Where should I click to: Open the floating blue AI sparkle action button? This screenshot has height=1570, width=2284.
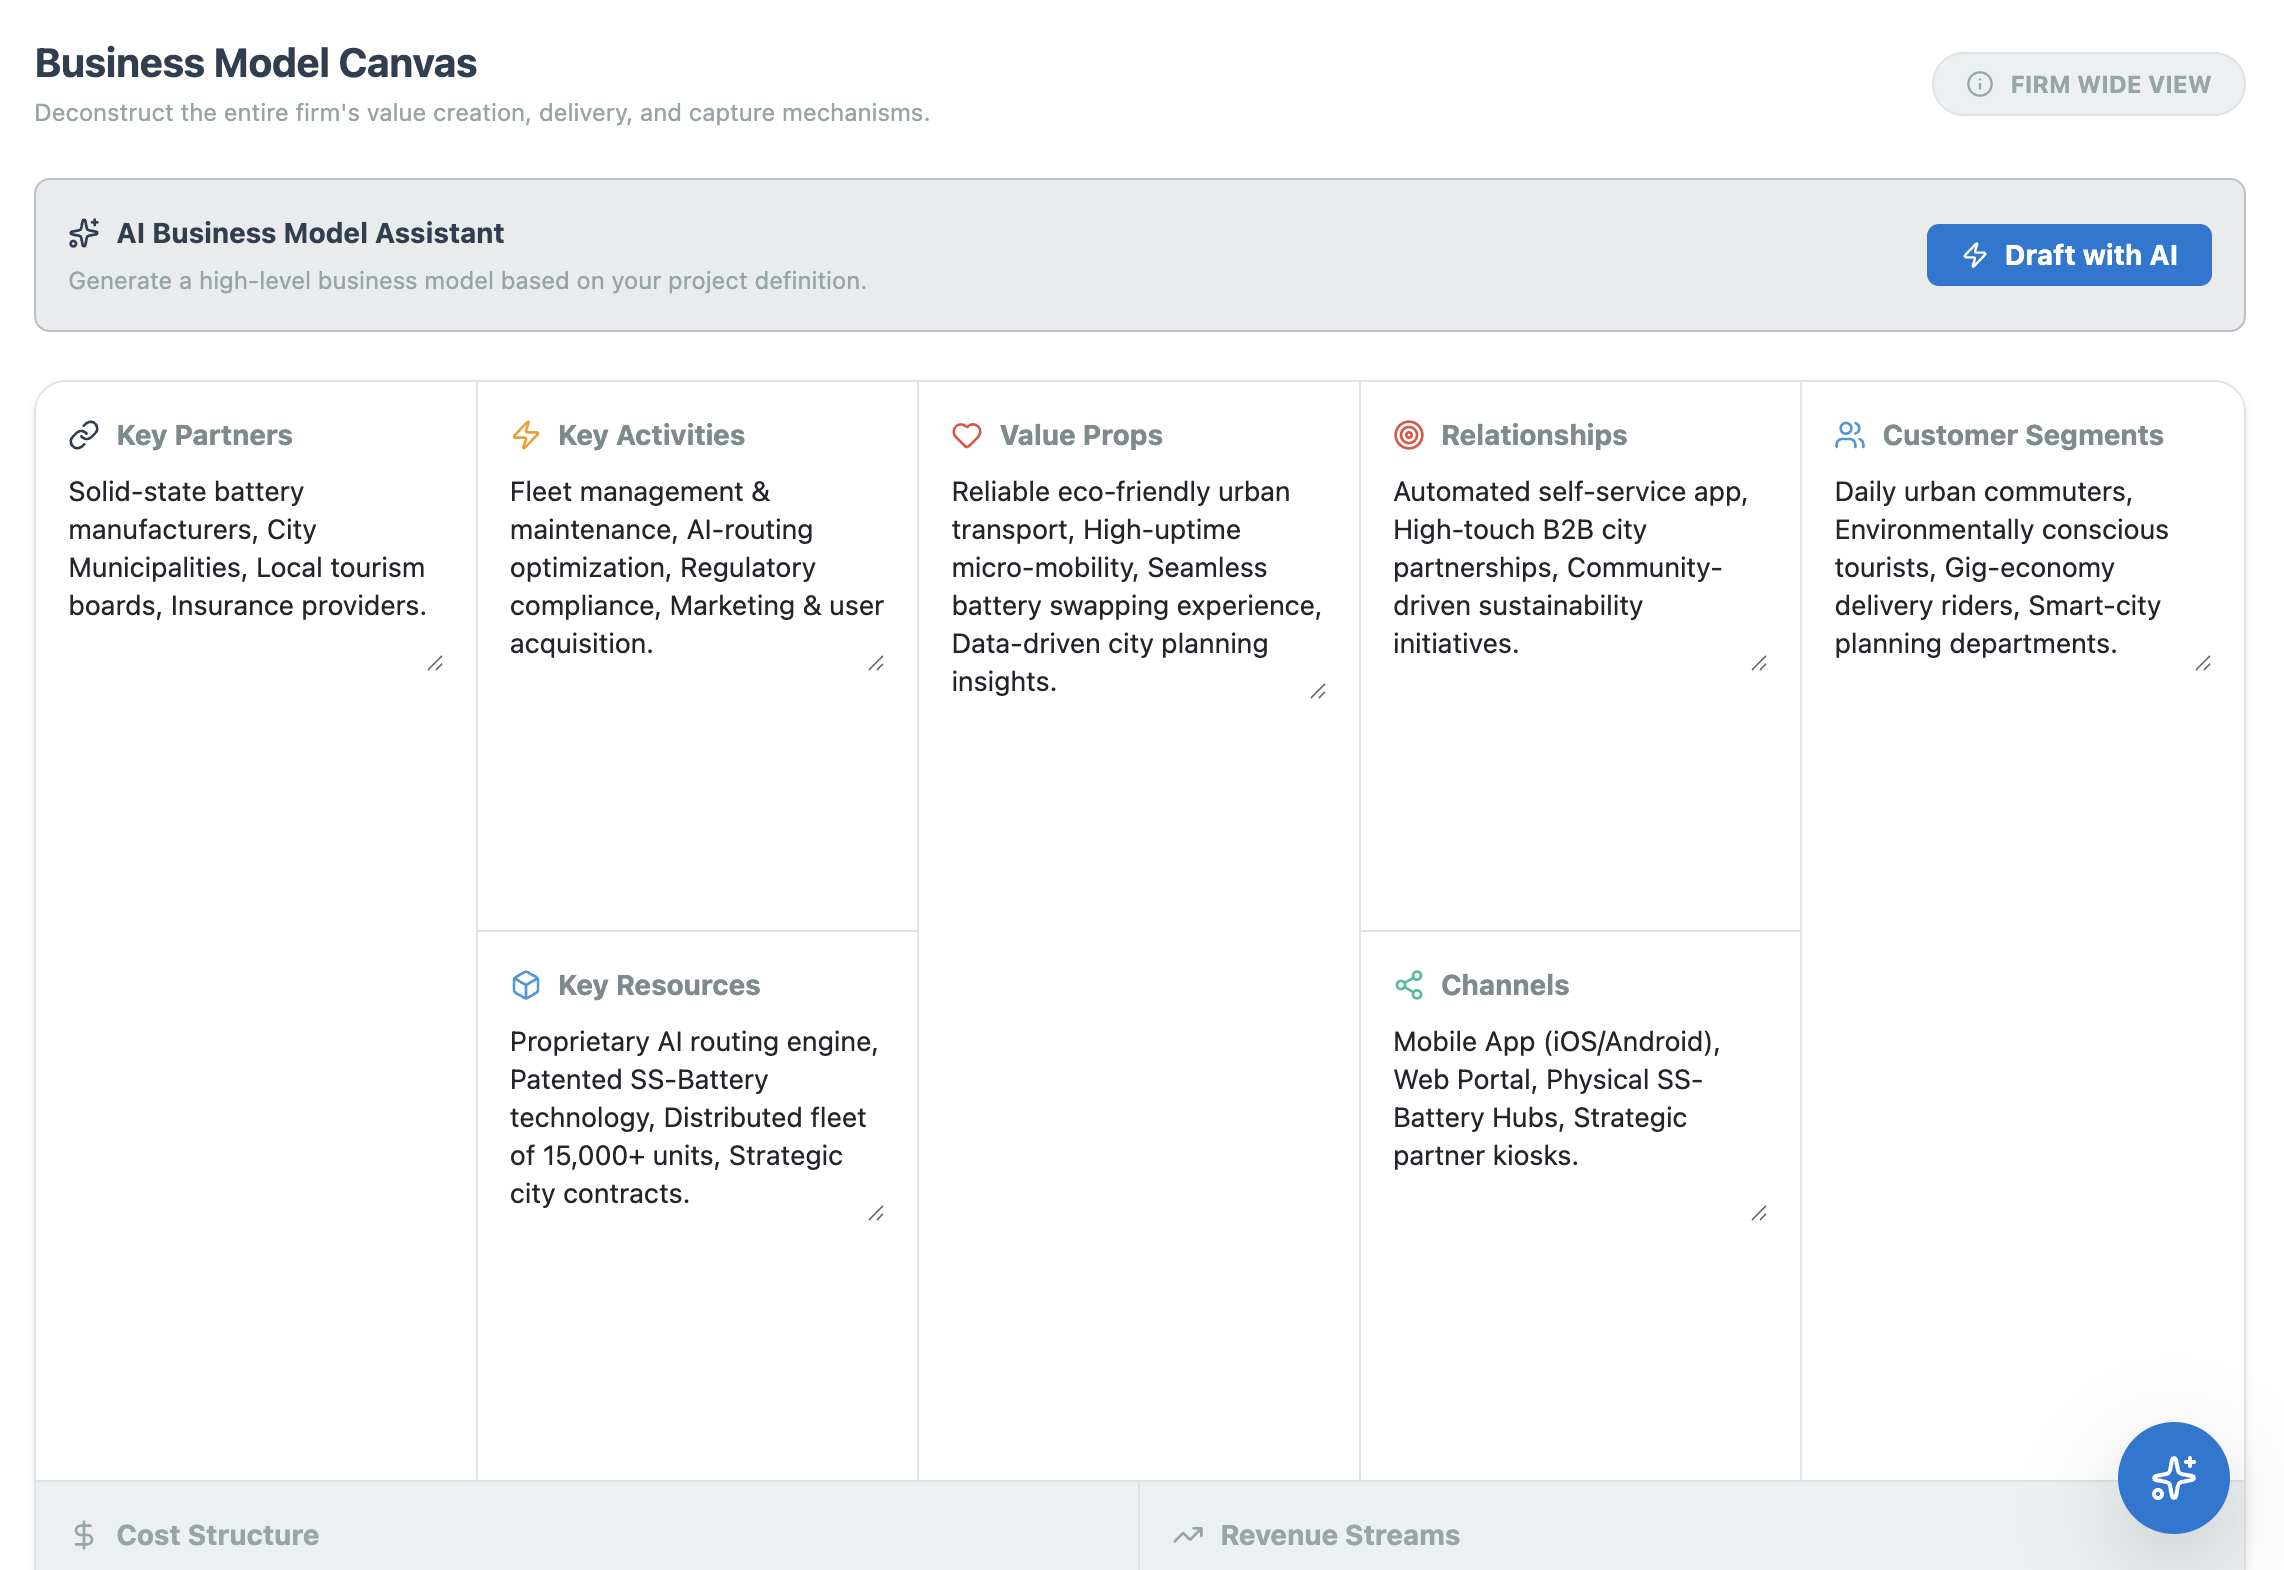tap(2173, 1477)
